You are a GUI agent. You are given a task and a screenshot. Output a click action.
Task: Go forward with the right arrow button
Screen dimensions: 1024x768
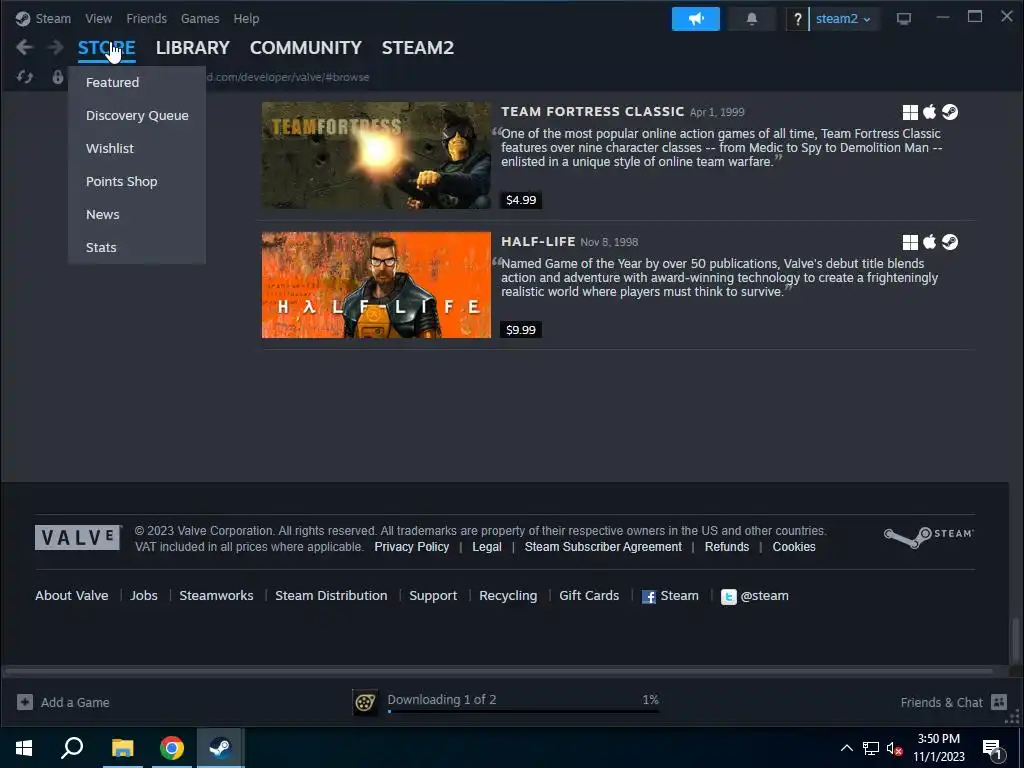pyautogui.click(x=56, y=47)
